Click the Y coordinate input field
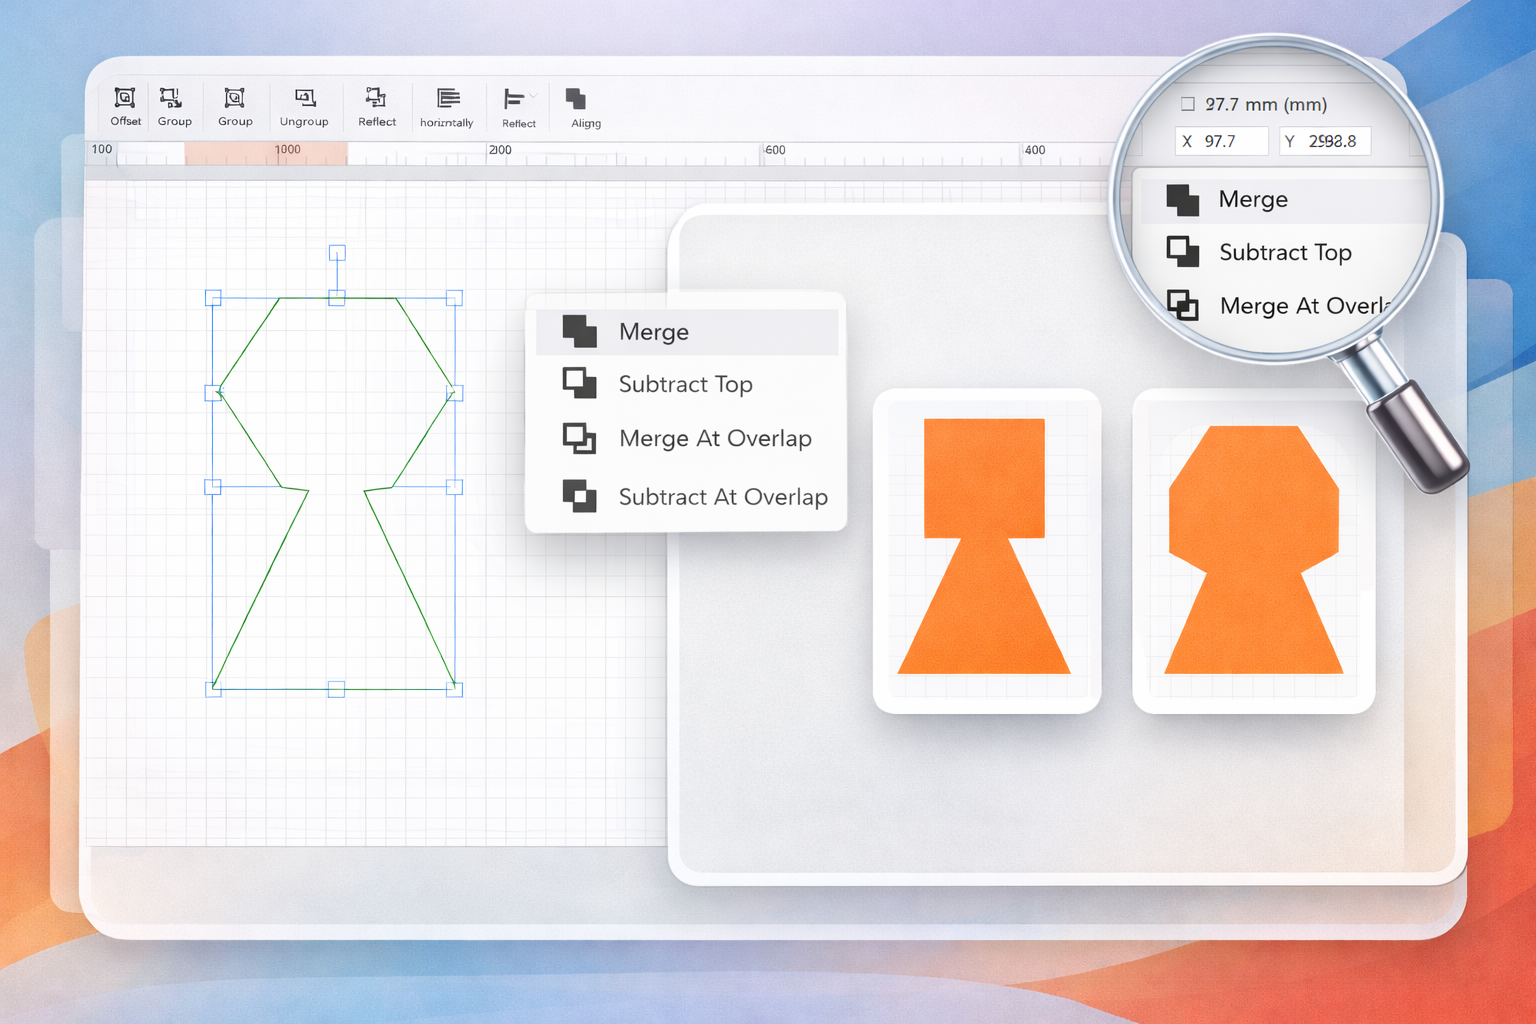This screenshot has width=1536, height=1024. tap(1325, 142)
